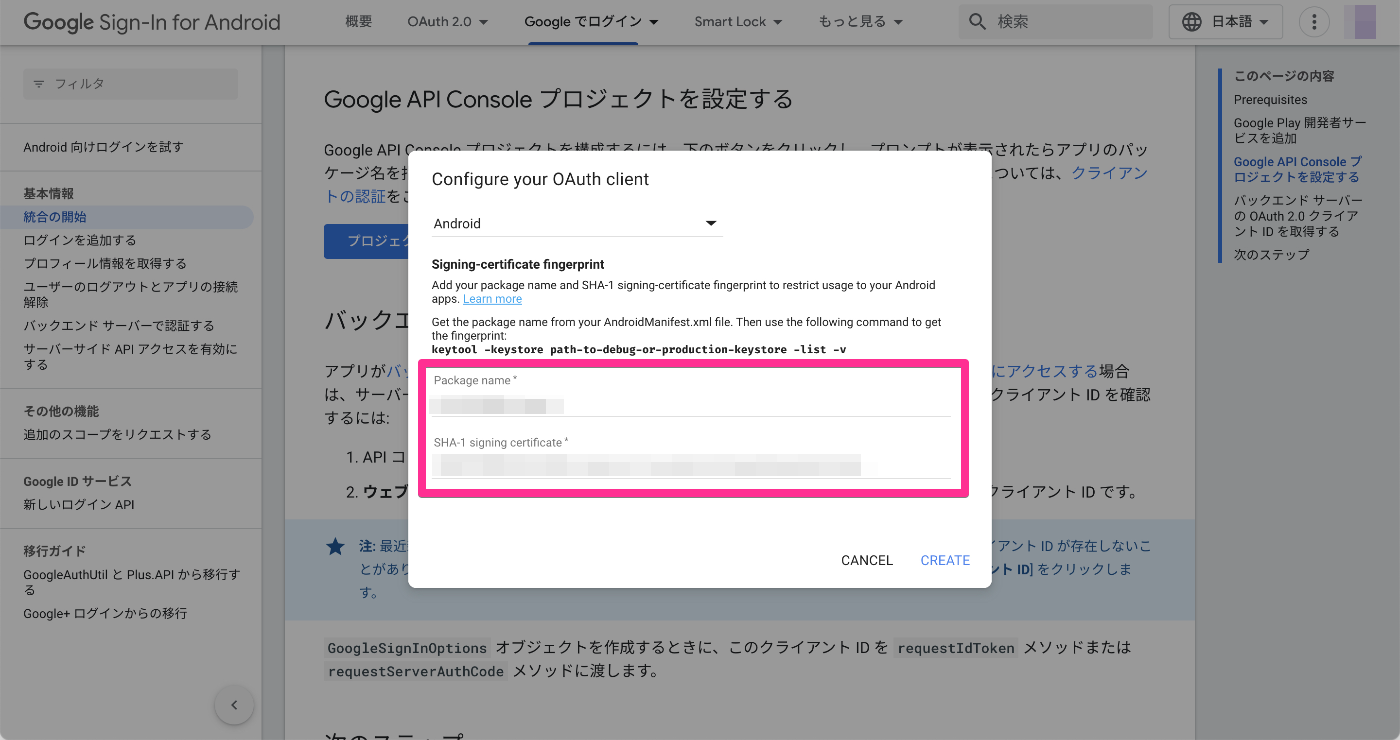Click Signing-certificate fingerprint label
The height and width of the screenshot is (740, 1400).
coord(518,264)
